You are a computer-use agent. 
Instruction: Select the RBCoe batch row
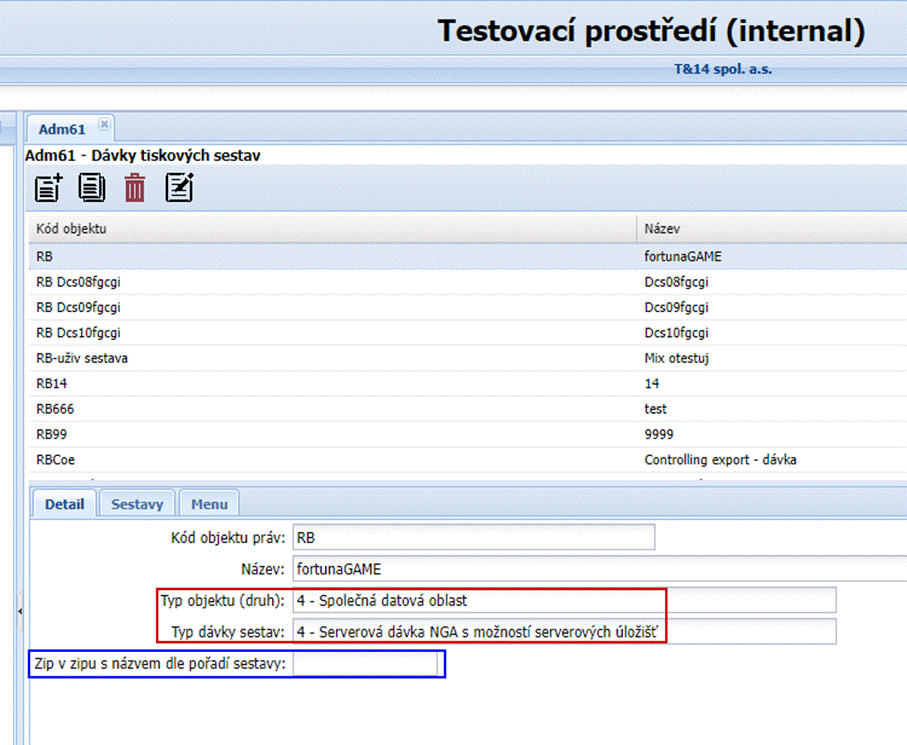coord(300,459)
